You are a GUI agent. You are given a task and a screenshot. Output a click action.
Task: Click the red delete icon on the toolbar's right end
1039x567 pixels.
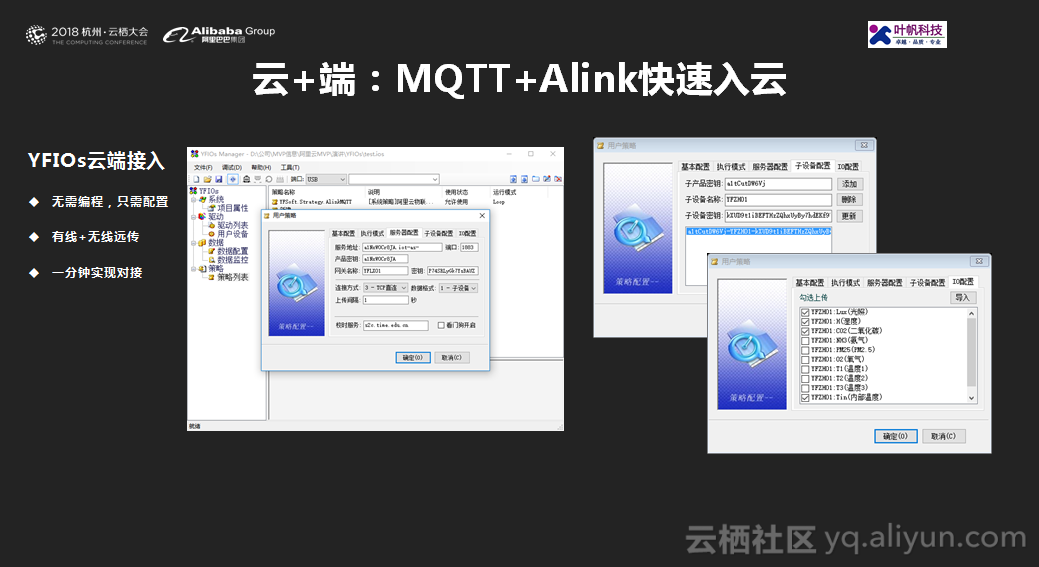(558, 179)
